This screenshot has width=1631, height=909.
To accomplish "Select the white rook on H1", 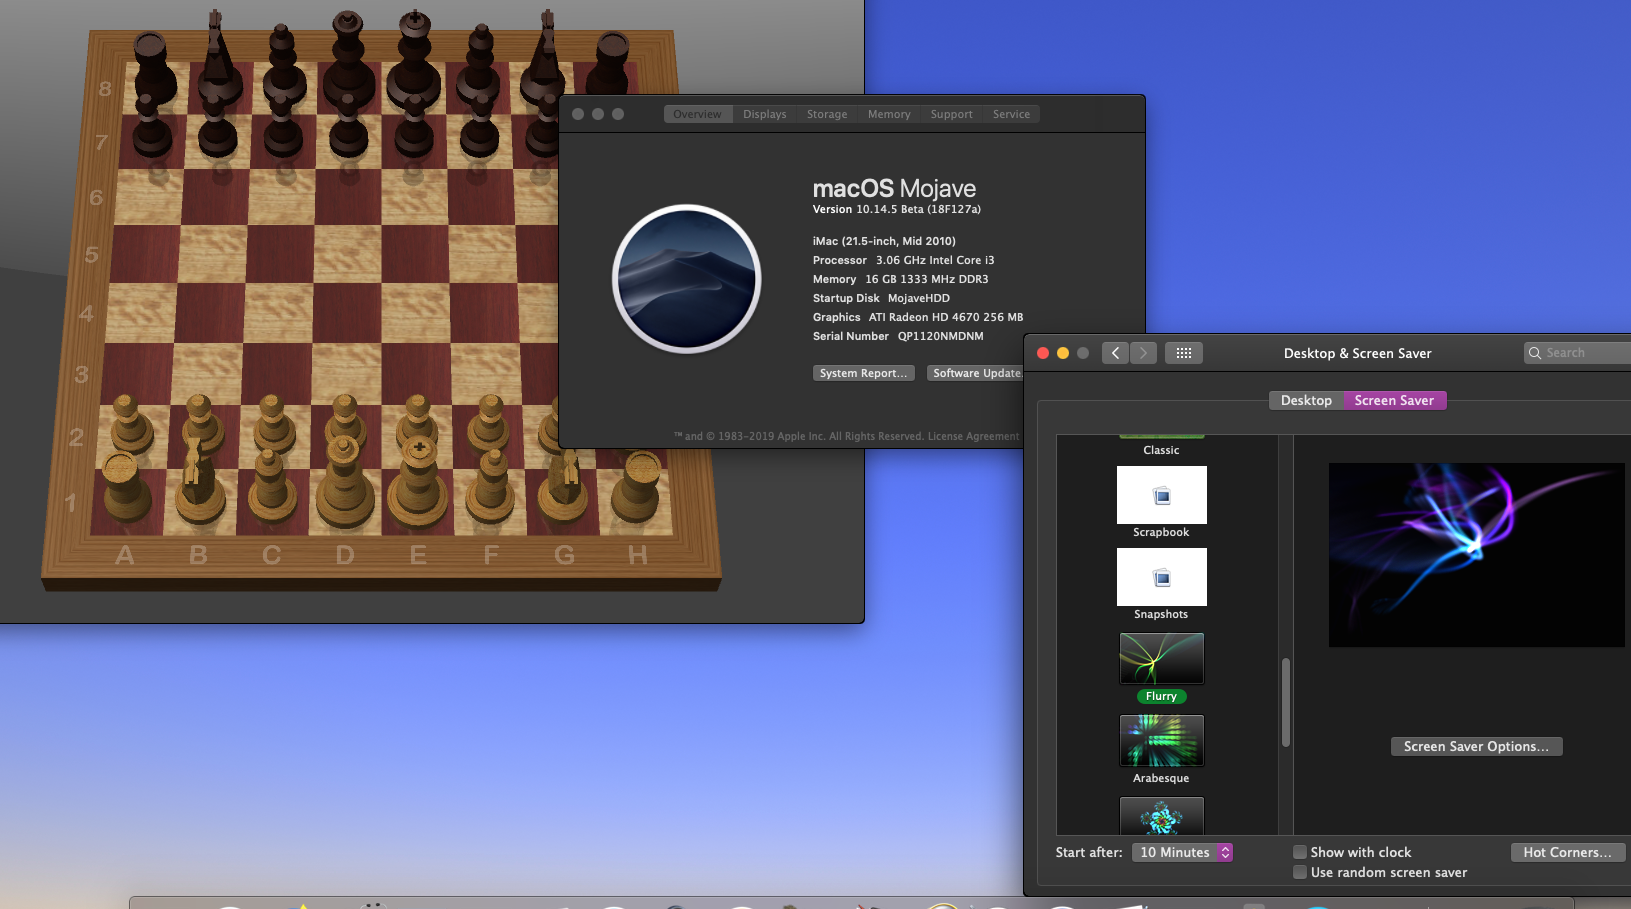I will [637, 486].
